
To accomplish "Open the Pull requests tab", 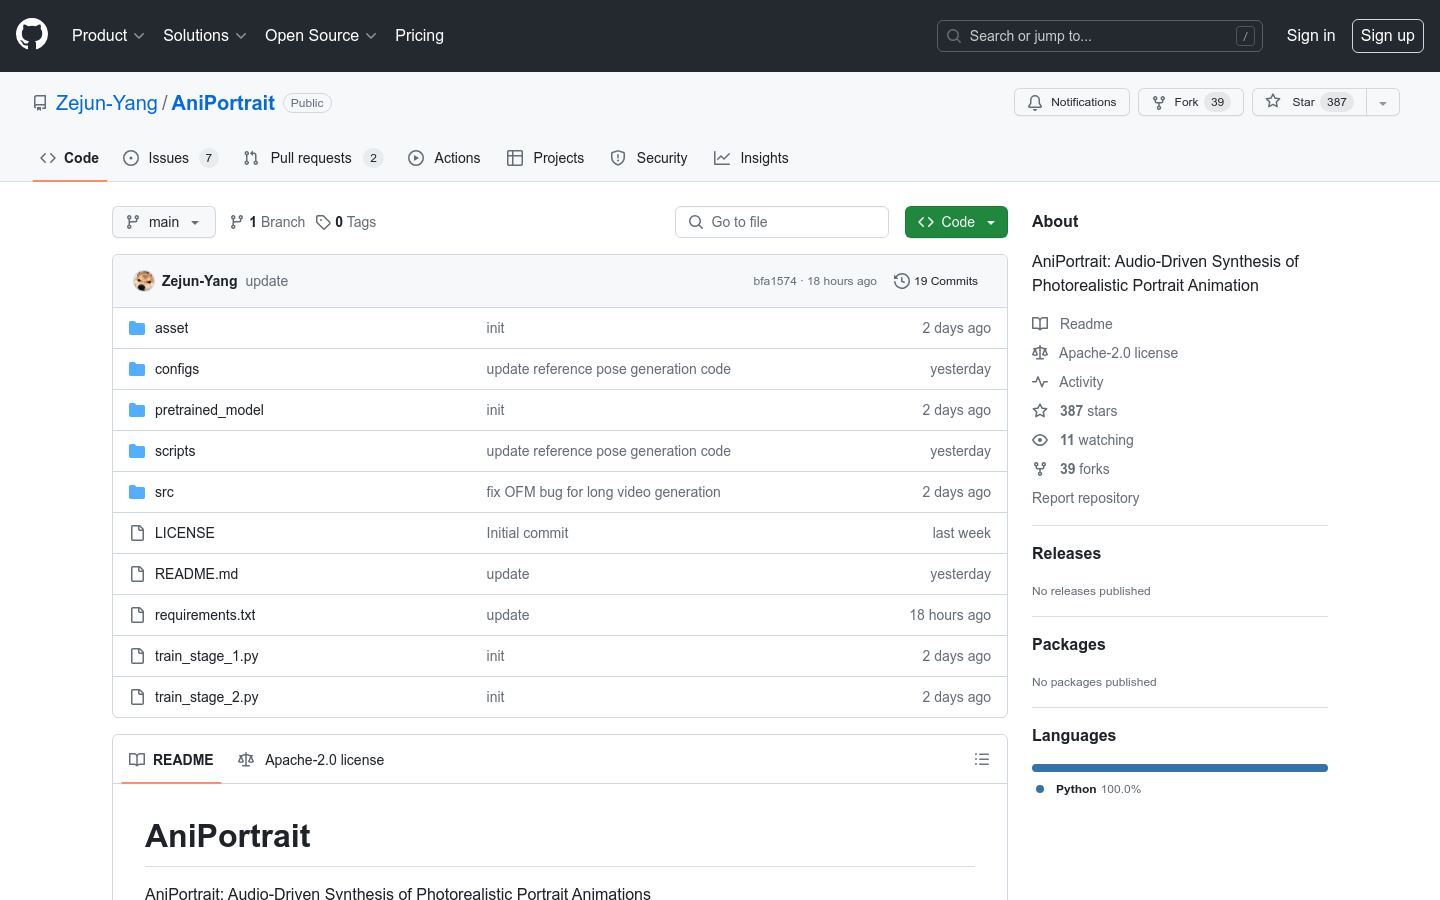I will (311, 158).
